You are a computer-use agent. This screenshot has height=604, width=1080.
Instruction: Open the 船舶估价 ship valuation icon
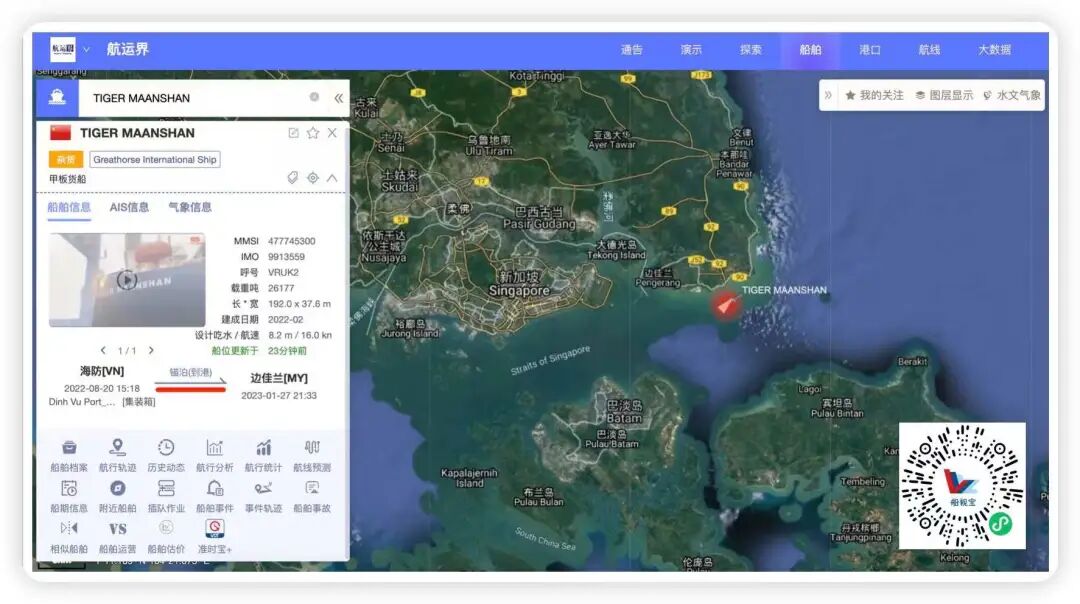(166, 528)
